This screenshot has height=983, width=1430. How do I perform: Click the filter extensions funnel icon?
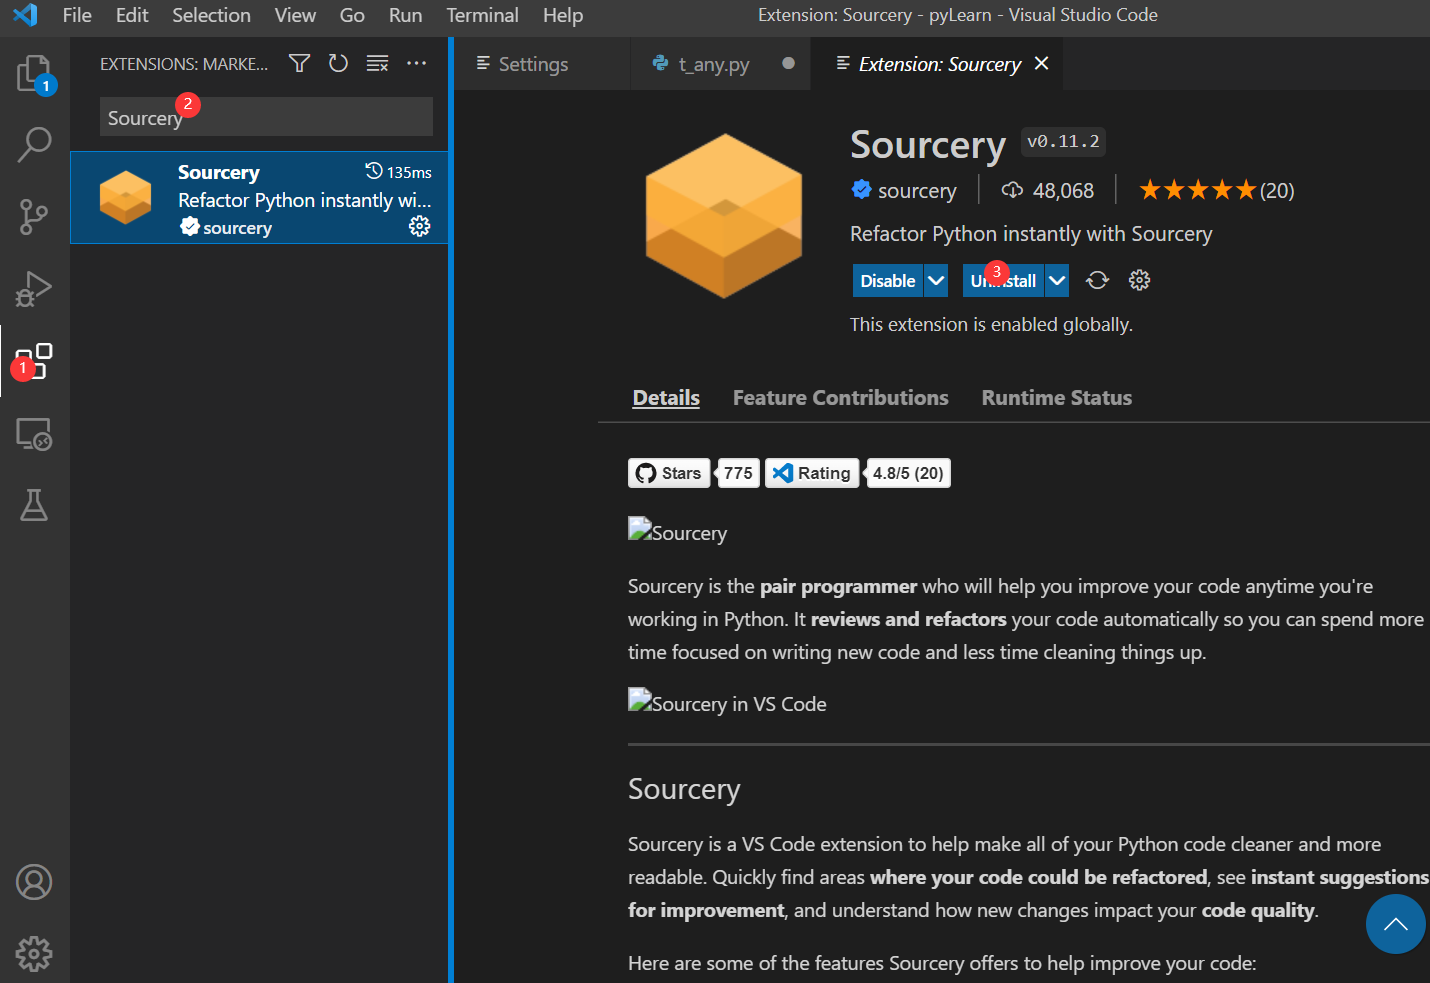pos(299,64)
